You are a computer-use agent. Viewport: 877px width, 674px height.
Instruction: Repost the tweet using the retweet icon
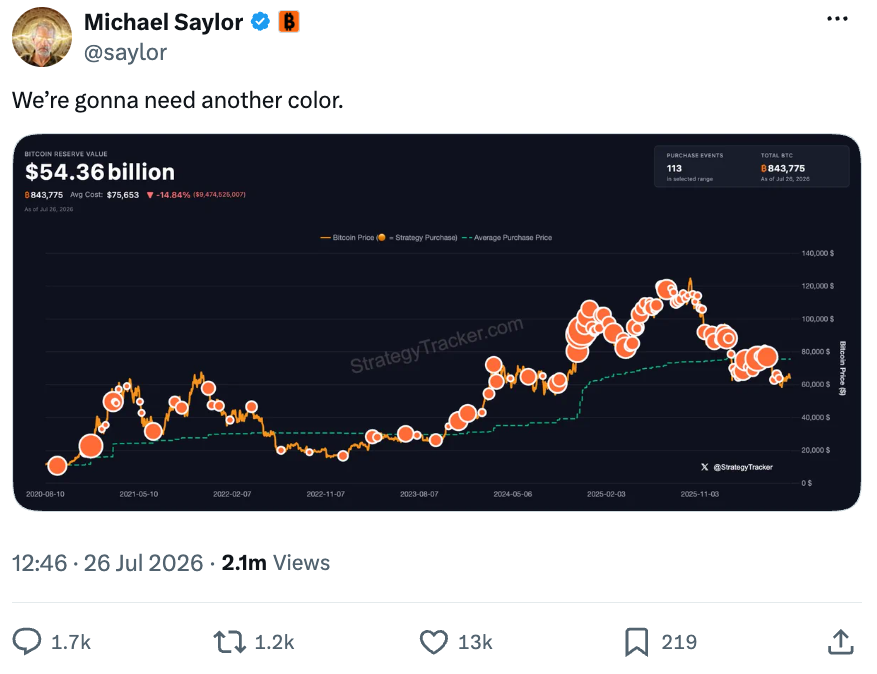click(x=229, y=642)
